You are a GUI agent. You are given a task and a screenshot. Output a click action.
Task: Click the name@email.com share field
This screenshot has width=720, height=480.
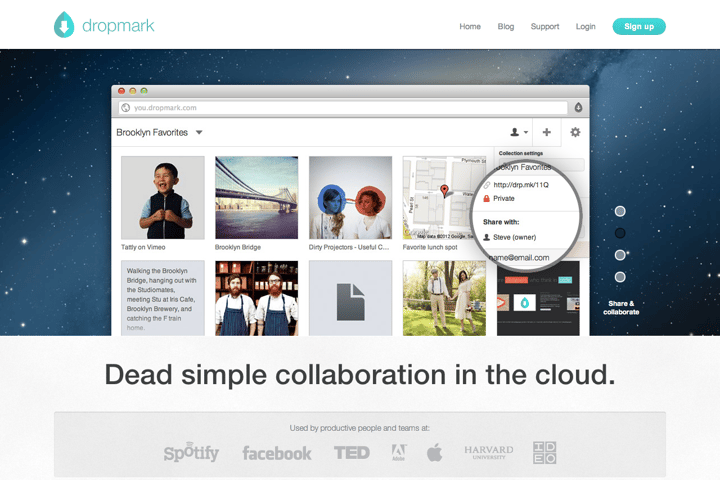click(519, 258)
